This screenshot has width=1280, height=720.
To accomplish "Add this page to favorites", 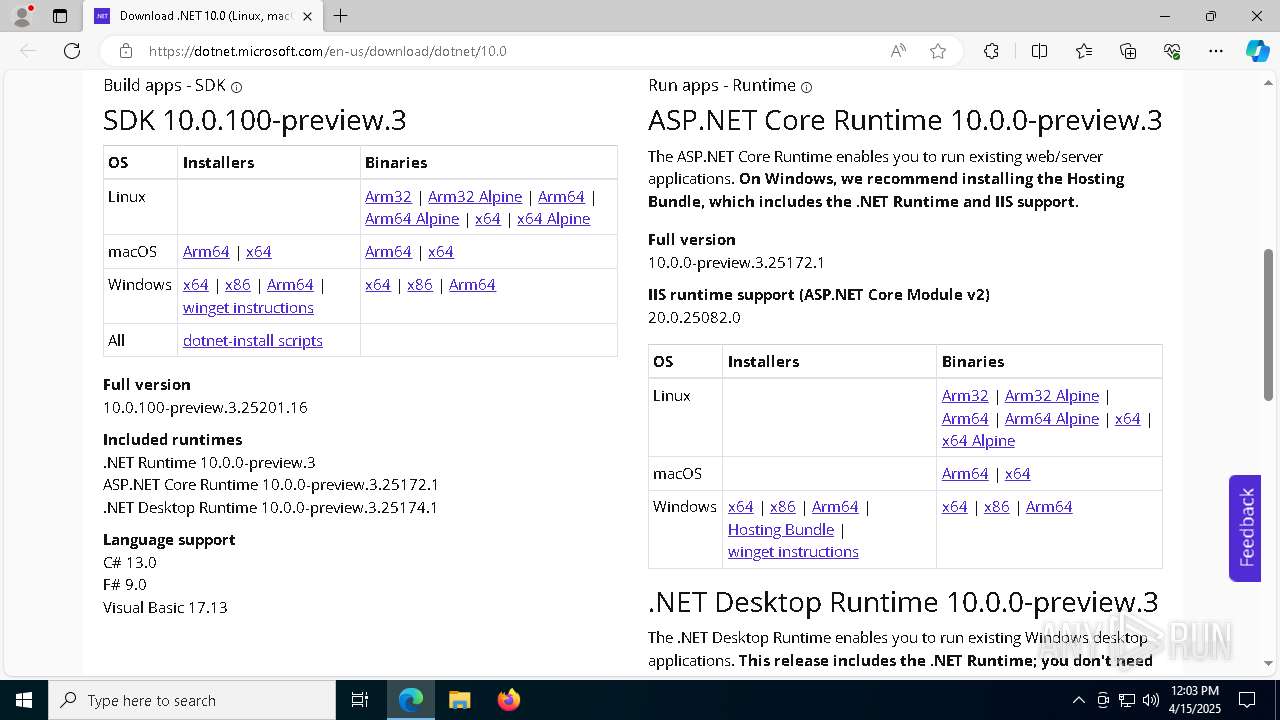I will (938, 51).
